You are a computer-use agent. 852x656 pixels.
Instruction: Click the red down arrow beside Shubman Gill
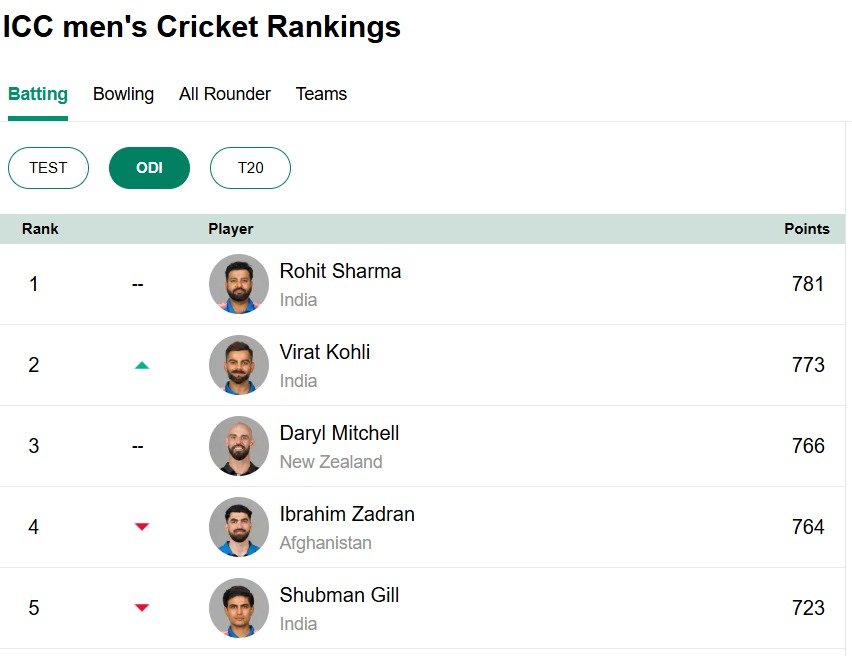141,607
